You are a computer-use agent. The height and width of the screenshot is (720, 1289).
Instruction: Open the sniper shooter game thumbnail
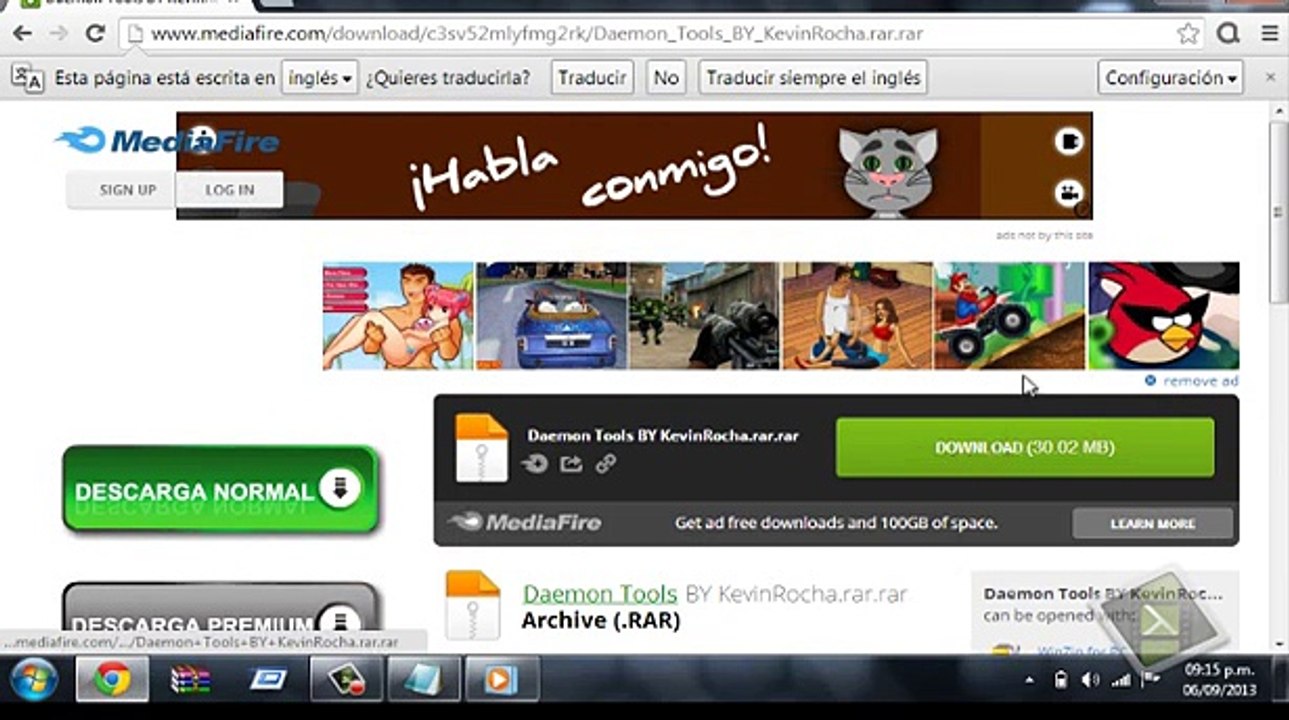704,316
